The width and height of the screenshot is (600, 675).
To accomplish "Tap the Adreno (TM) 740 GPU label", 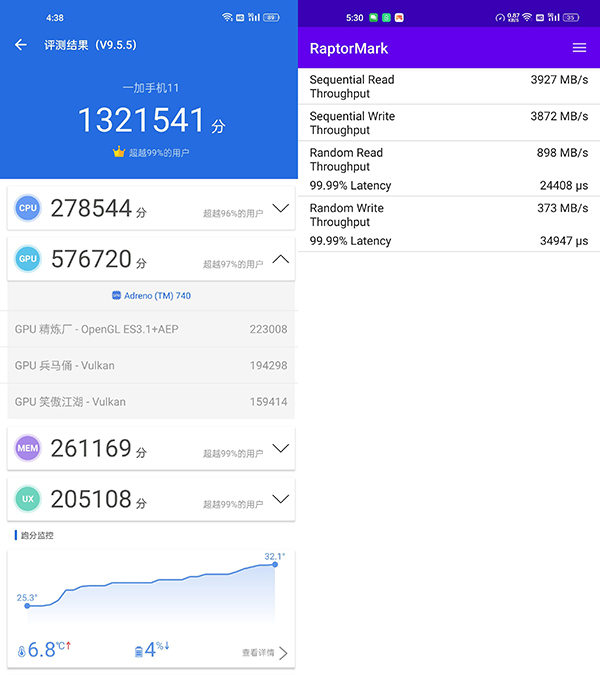I will (151, 296).
